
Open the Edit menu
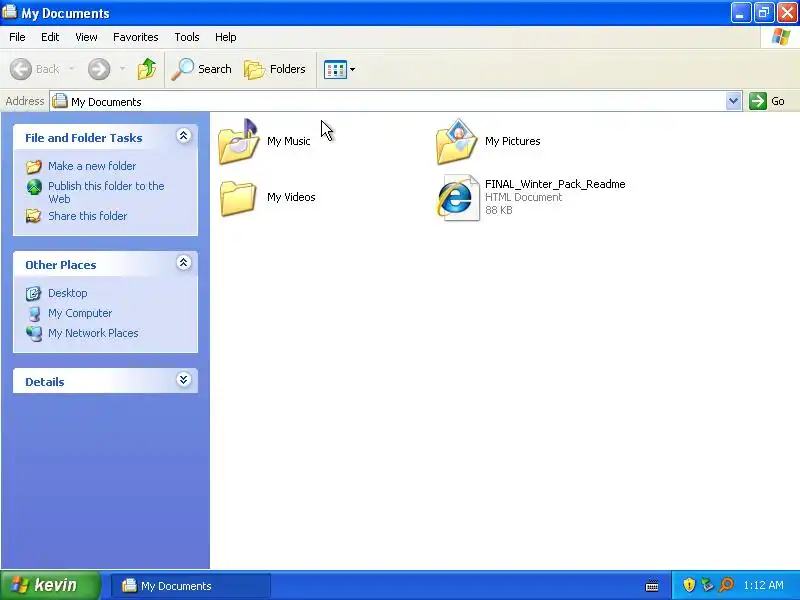[50, 37]
